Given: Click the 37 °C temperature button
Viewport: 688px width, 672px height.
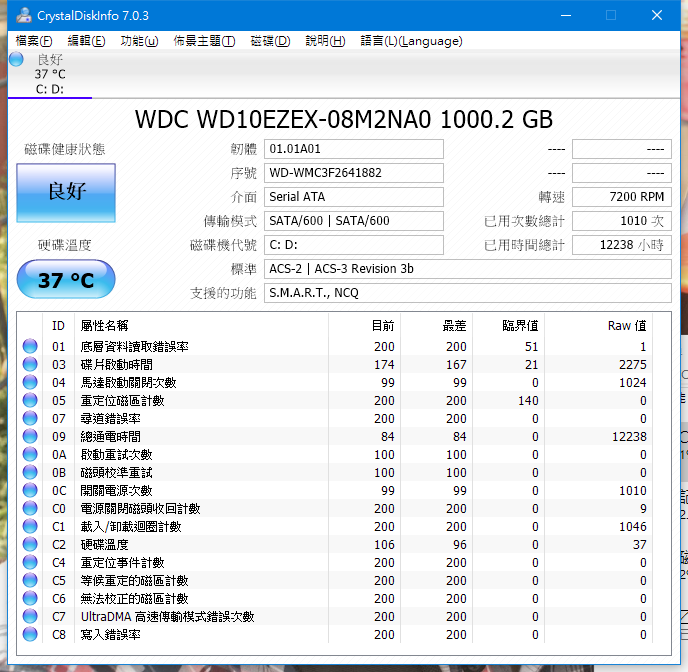Looking at the screenshot, I should 66,279.
